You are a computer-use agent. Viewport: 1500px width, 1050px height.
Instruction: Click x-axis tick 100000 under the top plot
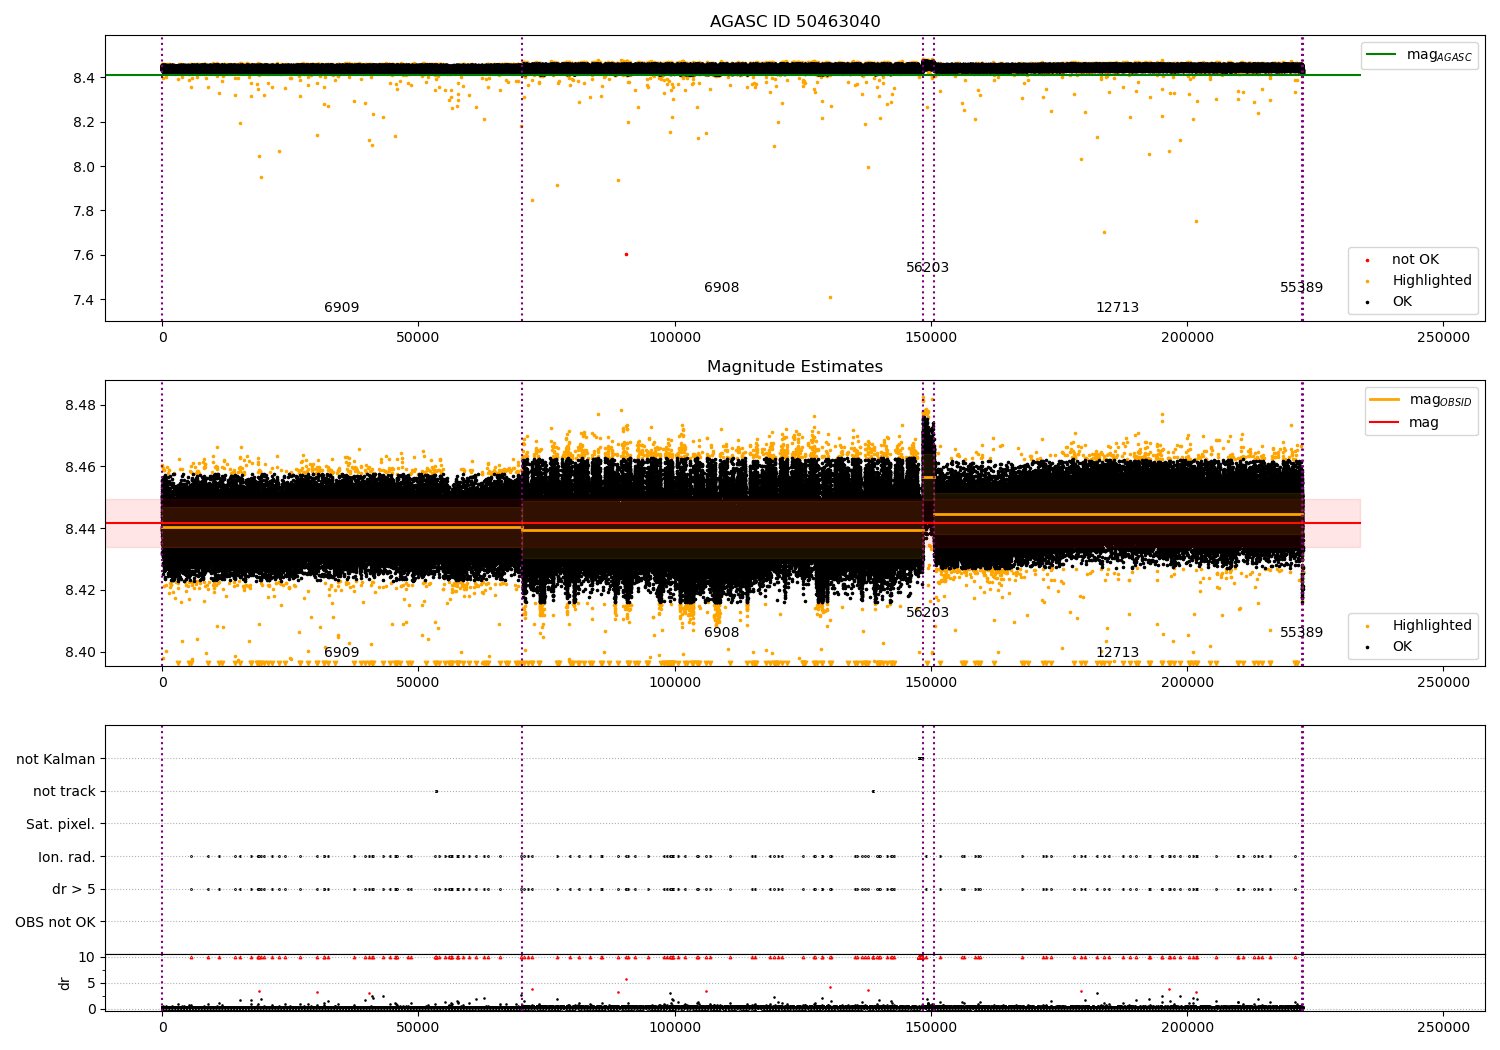[675, 338]
